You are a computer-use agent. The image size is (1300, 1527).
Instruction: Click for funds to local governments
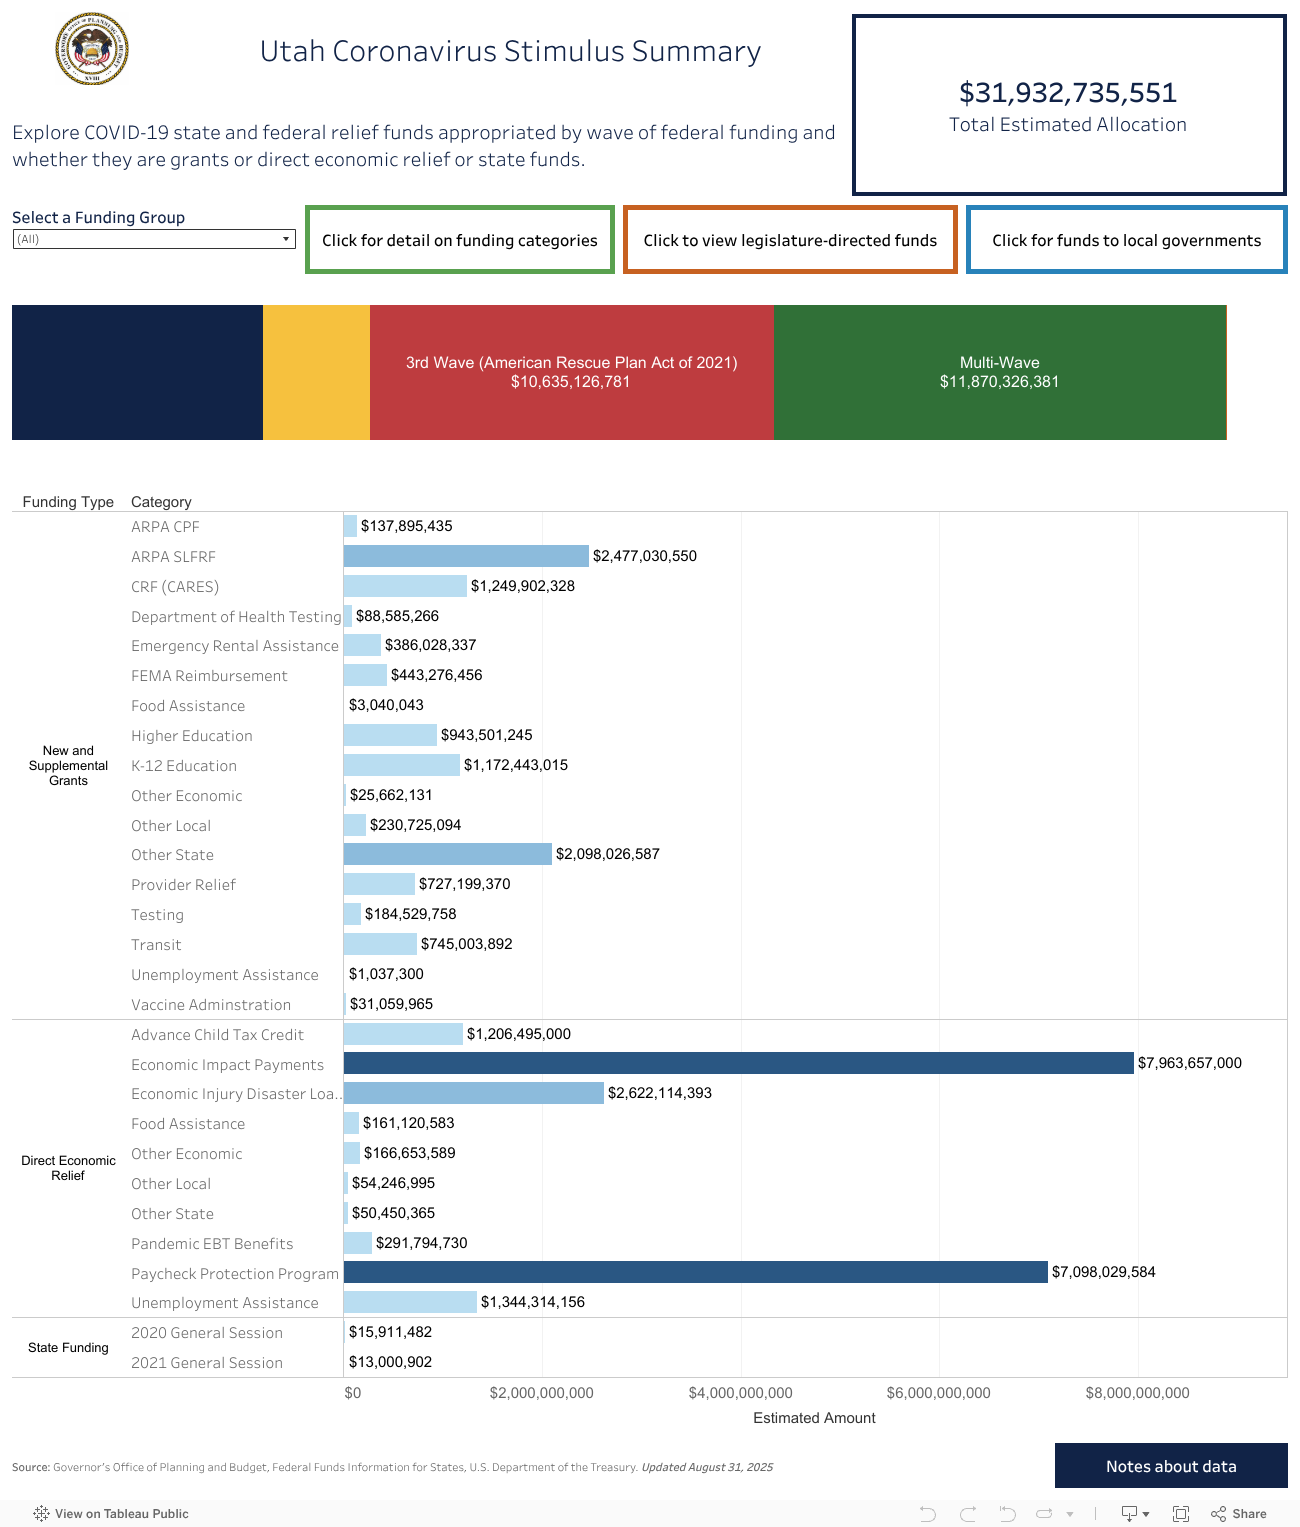1127,240
